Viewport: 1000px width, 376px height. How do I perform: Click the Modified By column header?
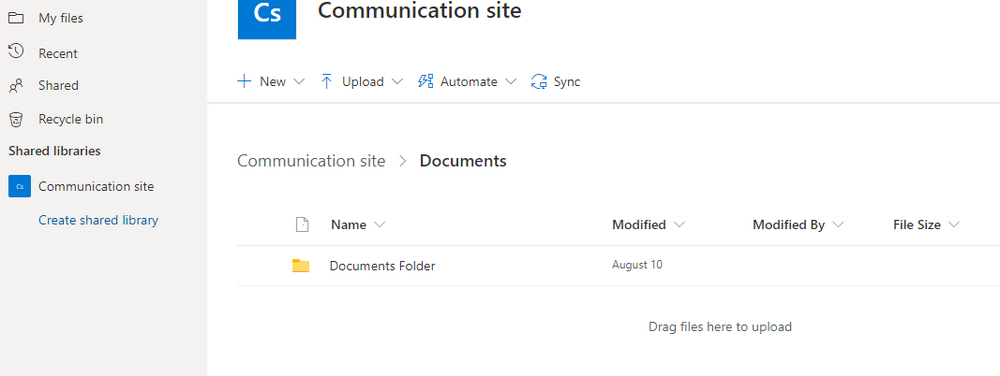pos(789,225)
